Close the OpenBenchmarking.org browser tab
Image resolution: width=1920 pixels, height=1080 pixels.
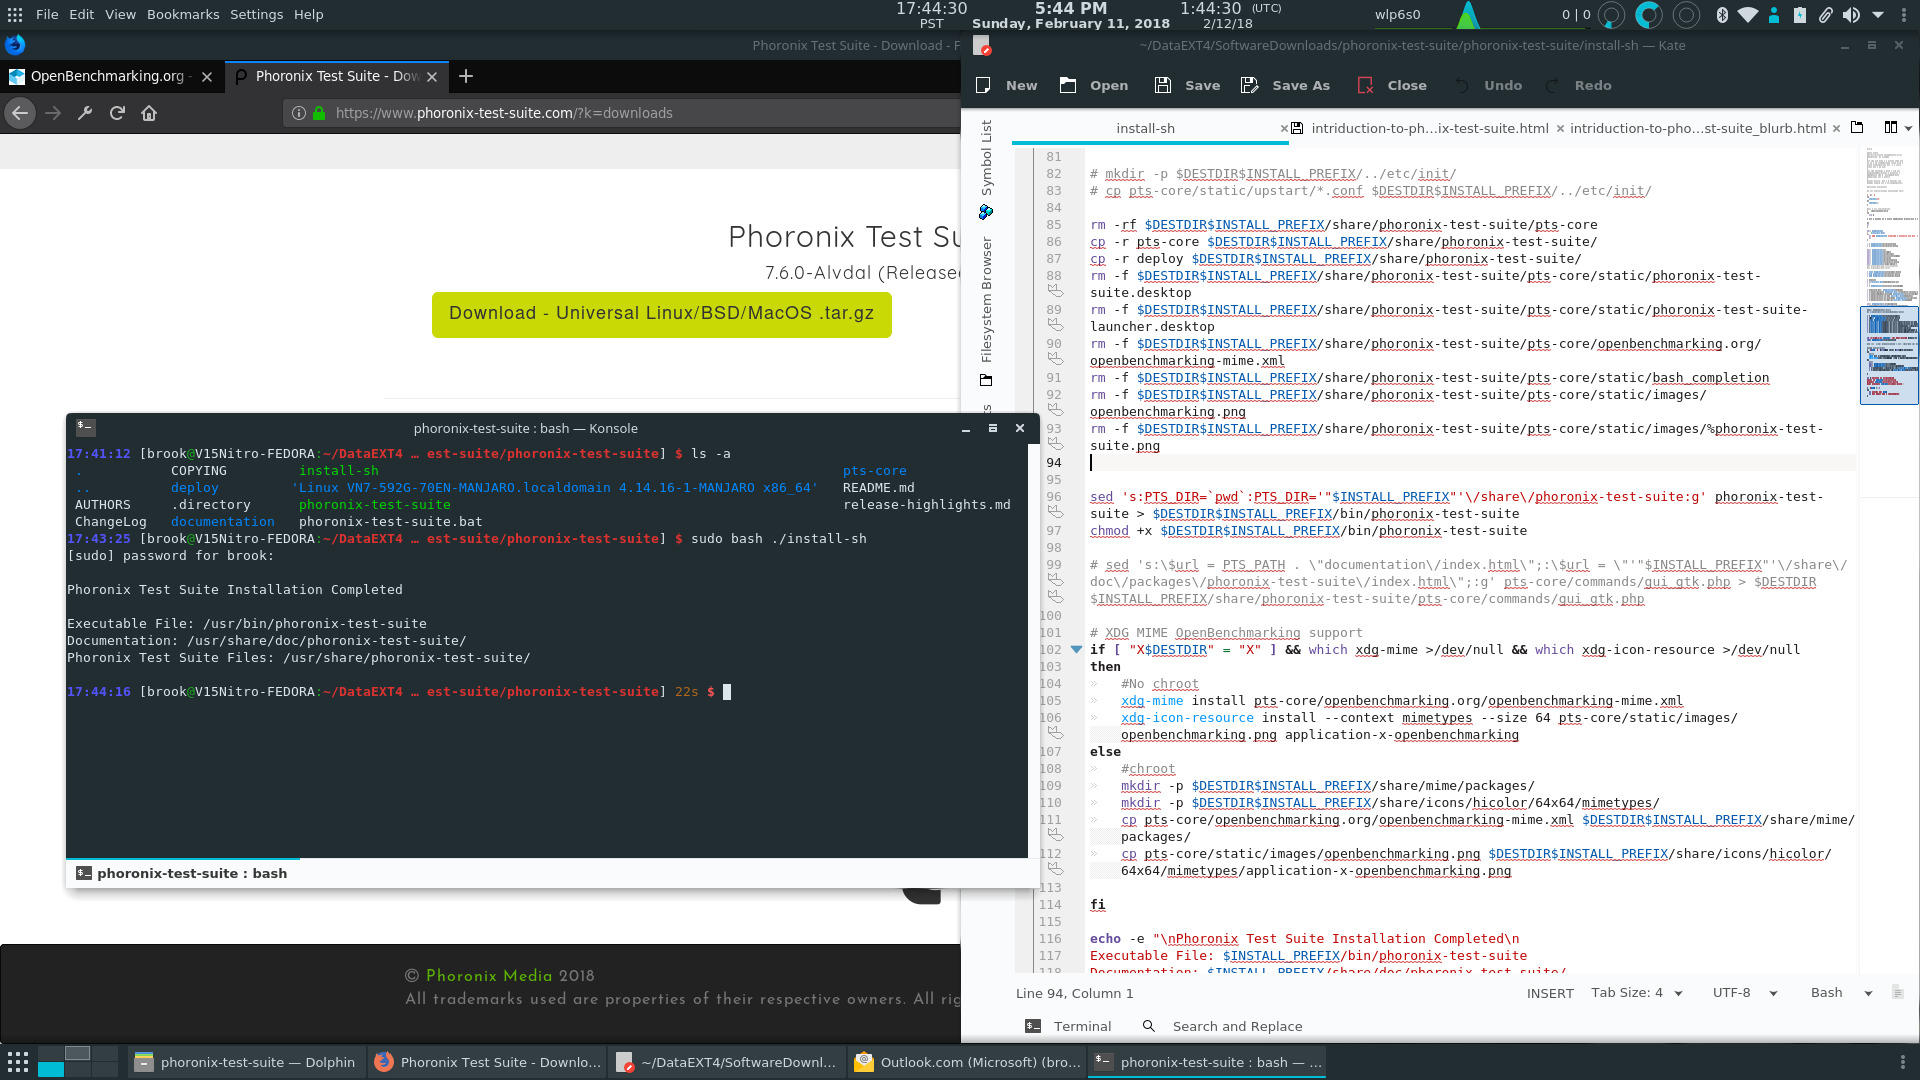pos(207,76)
